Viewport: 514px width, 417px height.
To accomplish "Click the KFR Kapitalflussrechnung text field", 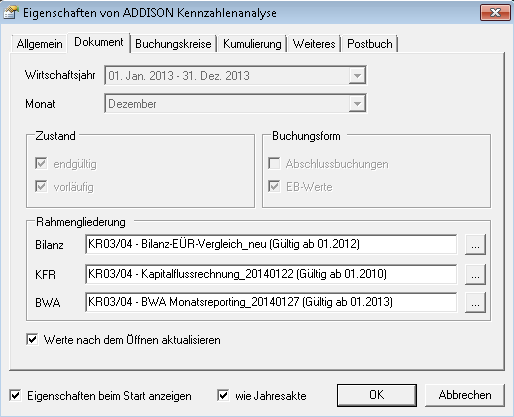I will pyautogui.click(x=271, y=274).
